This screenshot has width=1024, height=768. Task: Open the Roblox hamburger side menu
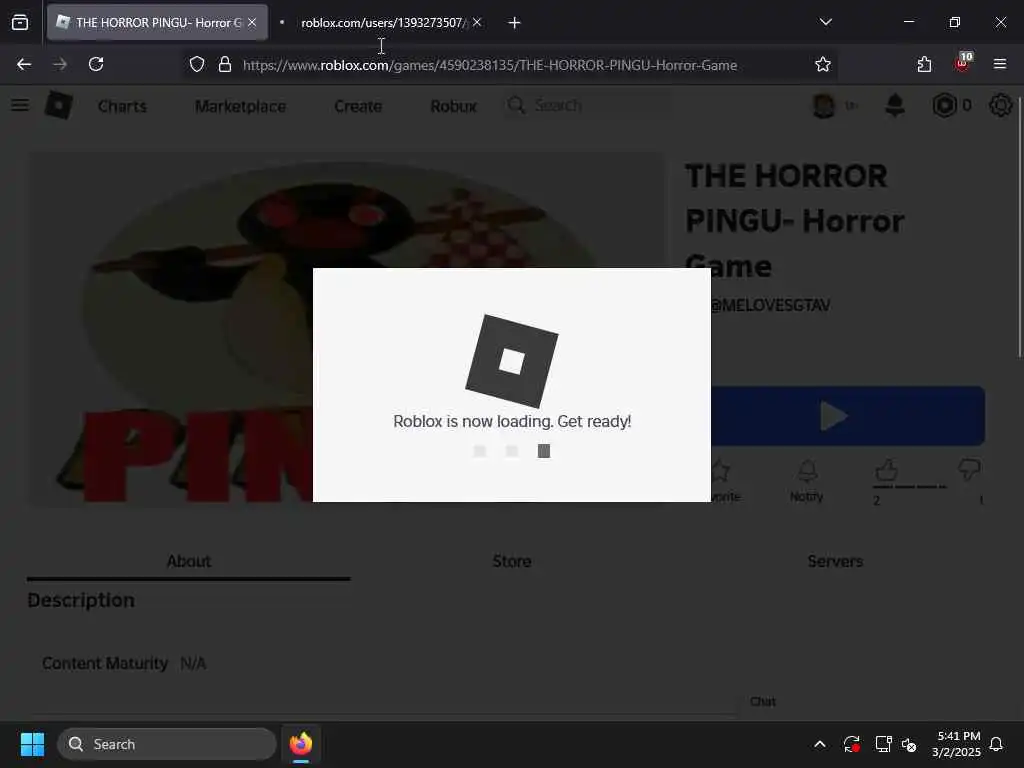20,105
